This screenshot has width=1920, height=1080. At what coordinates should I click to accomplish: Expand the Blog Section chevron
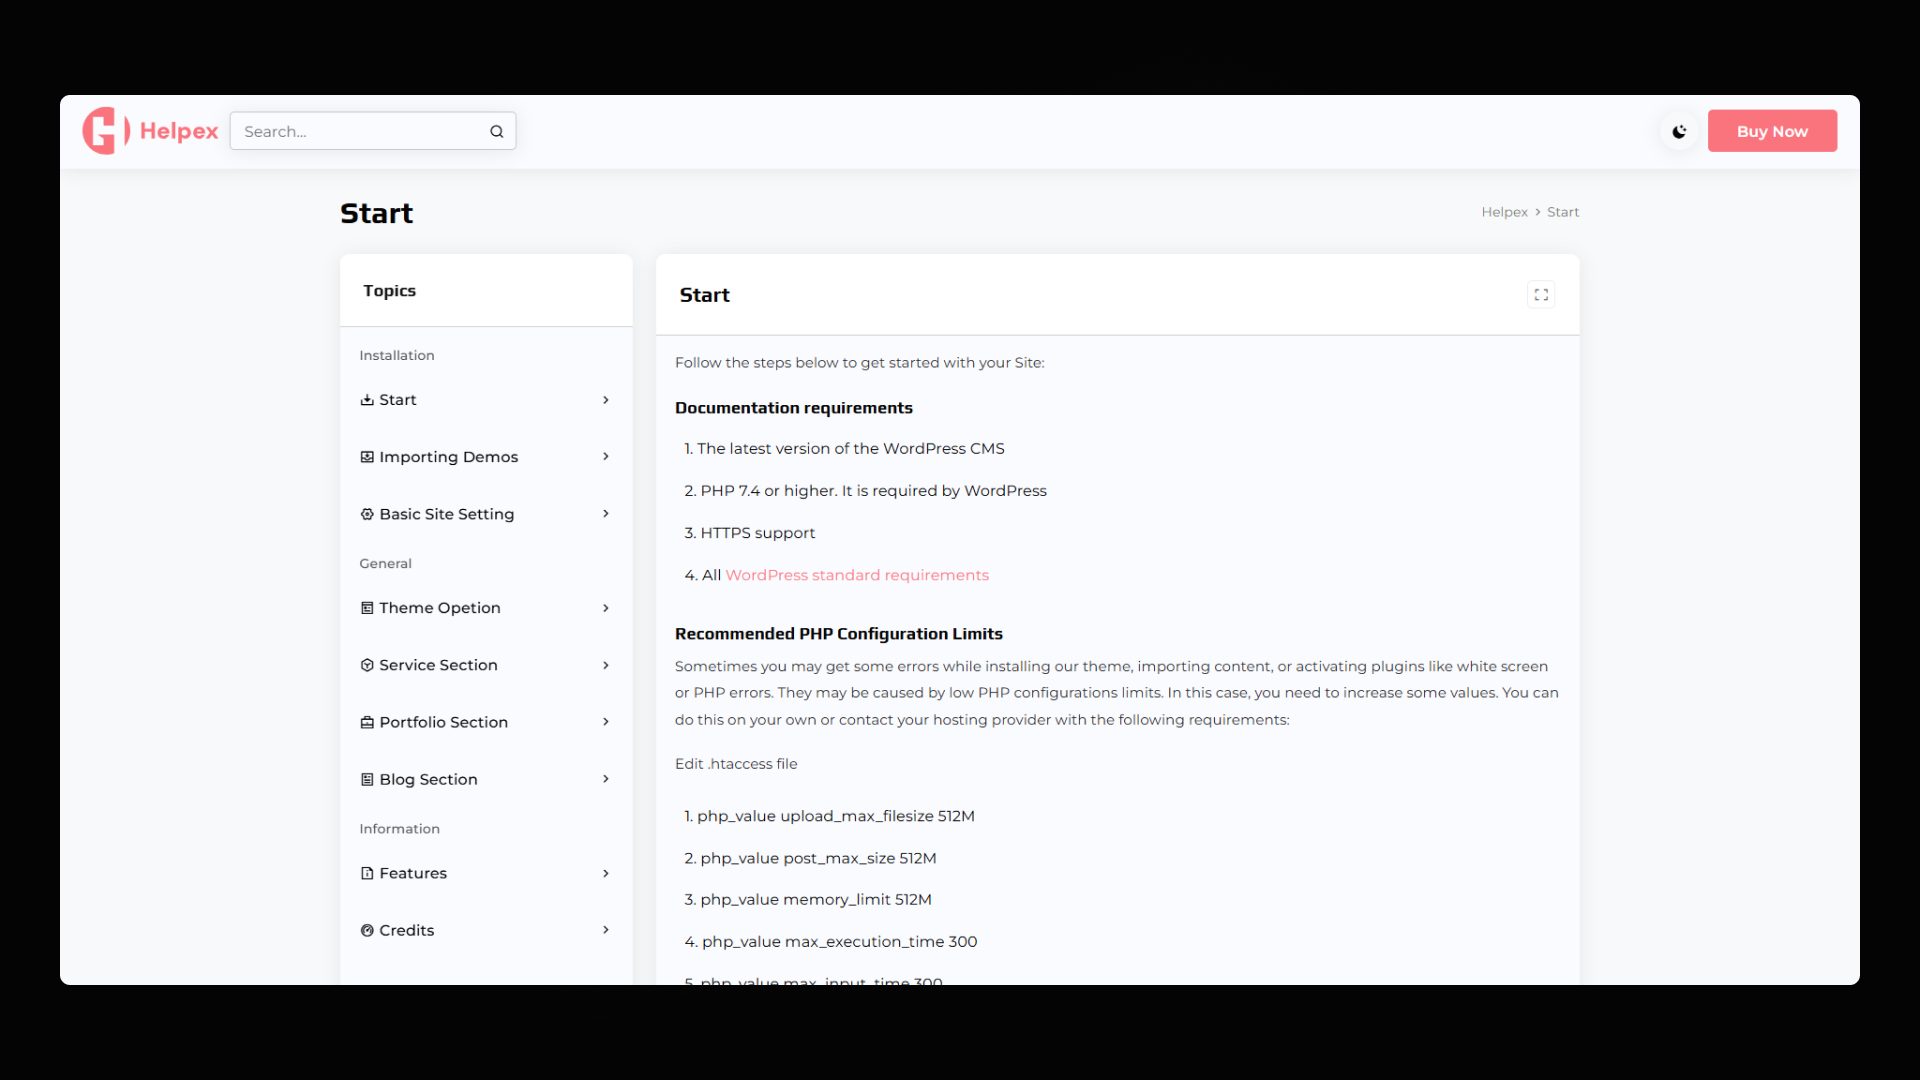click(605, 779)
